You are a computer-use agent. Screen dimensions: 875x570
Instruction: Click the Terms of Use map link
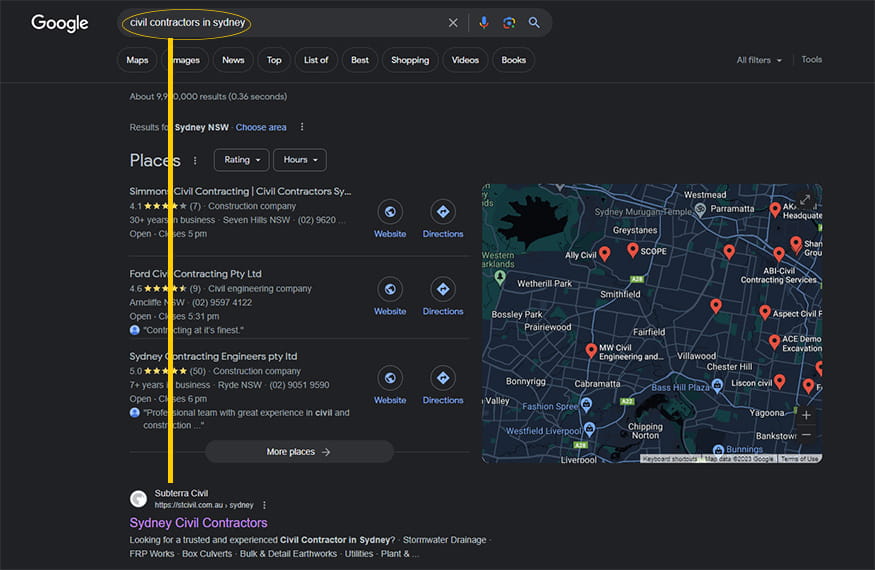coord(799,459)
